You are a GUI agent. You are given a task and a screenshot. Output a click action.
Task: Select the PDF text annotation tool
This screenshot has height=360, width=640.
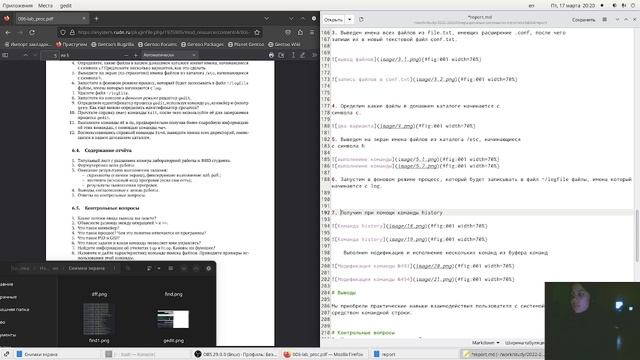(x=293, y=55)
